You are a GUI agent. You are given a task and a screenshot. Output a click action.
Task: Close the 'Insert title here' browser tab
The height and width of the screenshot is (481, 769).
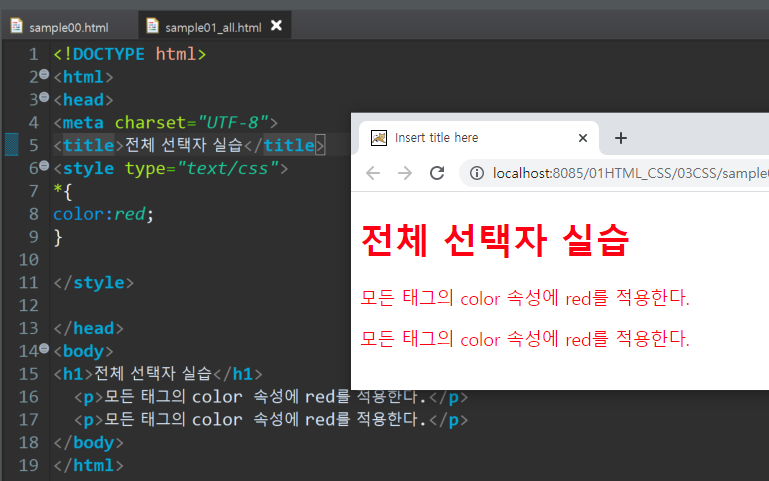point(583,138)
